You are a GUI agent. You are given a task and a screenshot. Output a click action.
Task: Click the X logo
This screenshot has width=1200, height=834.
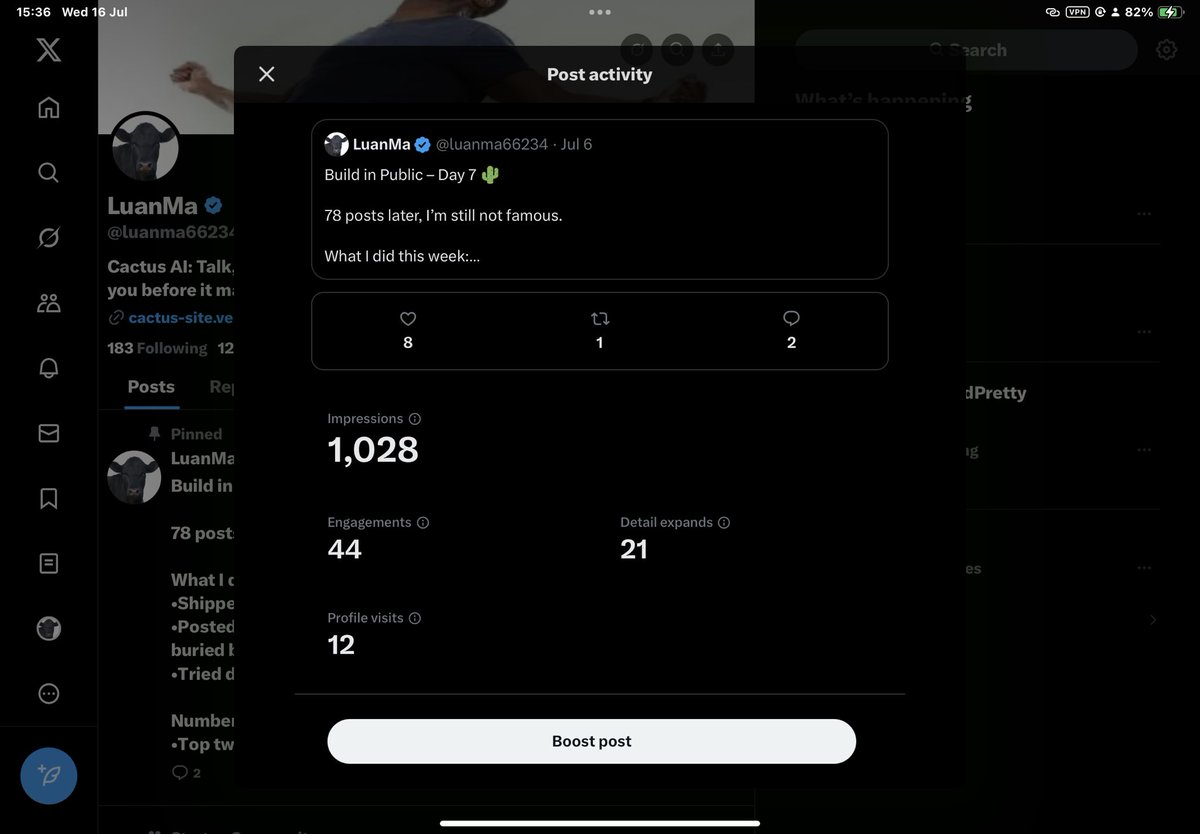coord(48,49)
